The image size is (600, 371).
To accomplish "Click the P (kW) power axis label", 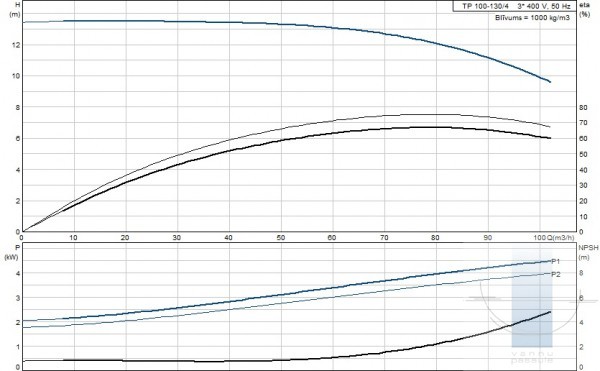I will coord(12,252).
